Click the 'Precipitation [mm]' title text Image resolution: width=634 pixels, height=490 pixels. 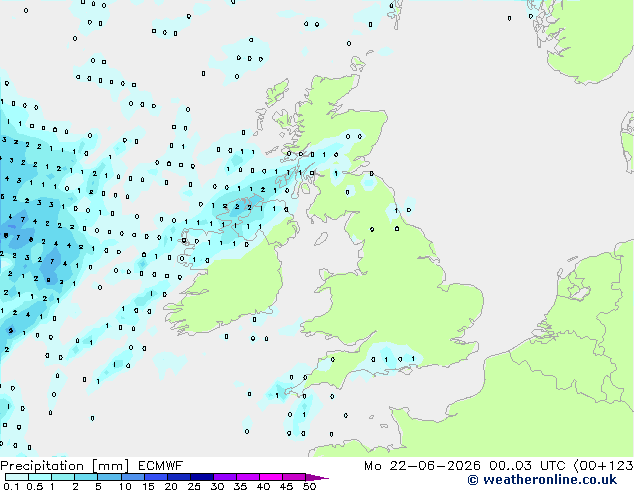click(65, 466)
